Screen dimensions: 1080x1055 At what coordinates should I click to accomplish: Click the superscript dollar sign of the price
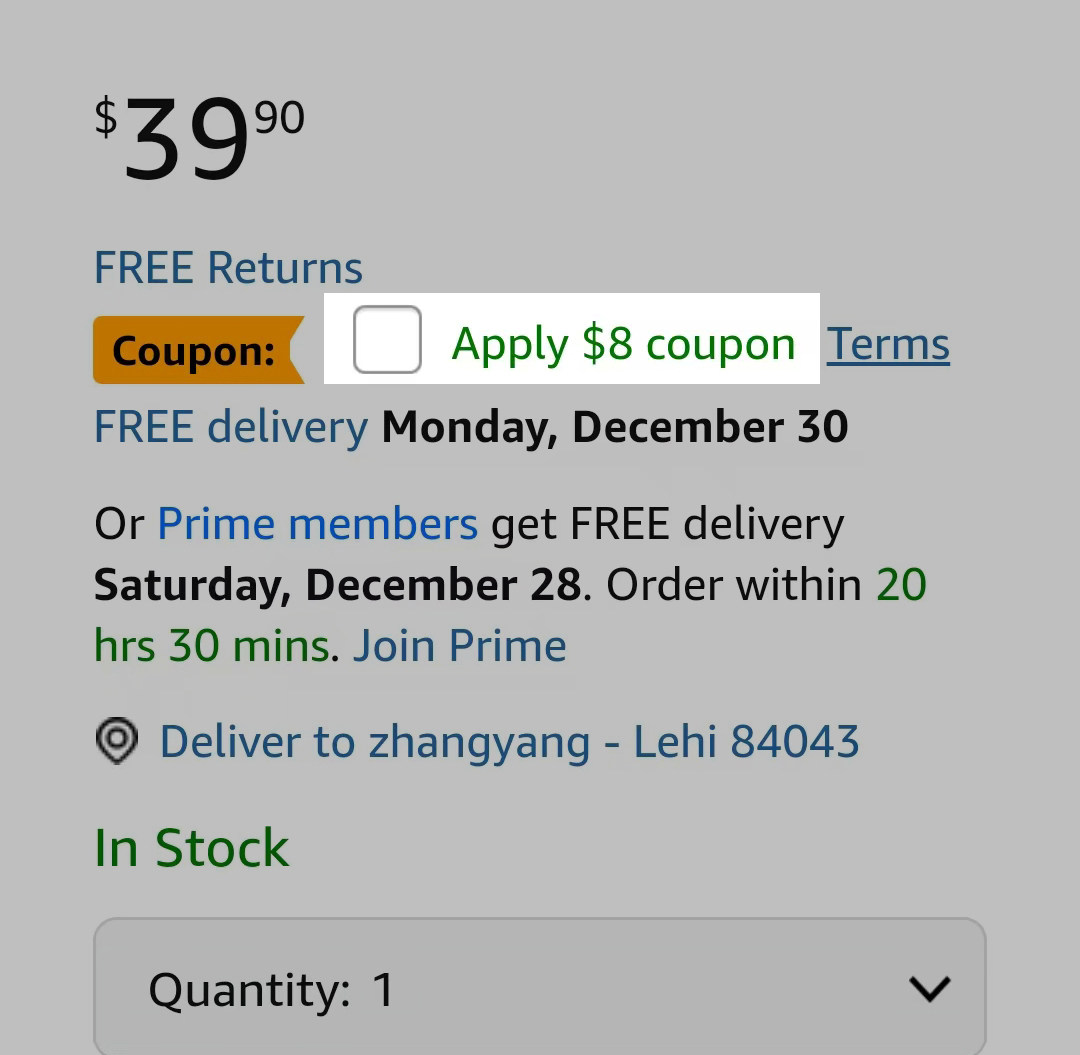click(106, 118)
